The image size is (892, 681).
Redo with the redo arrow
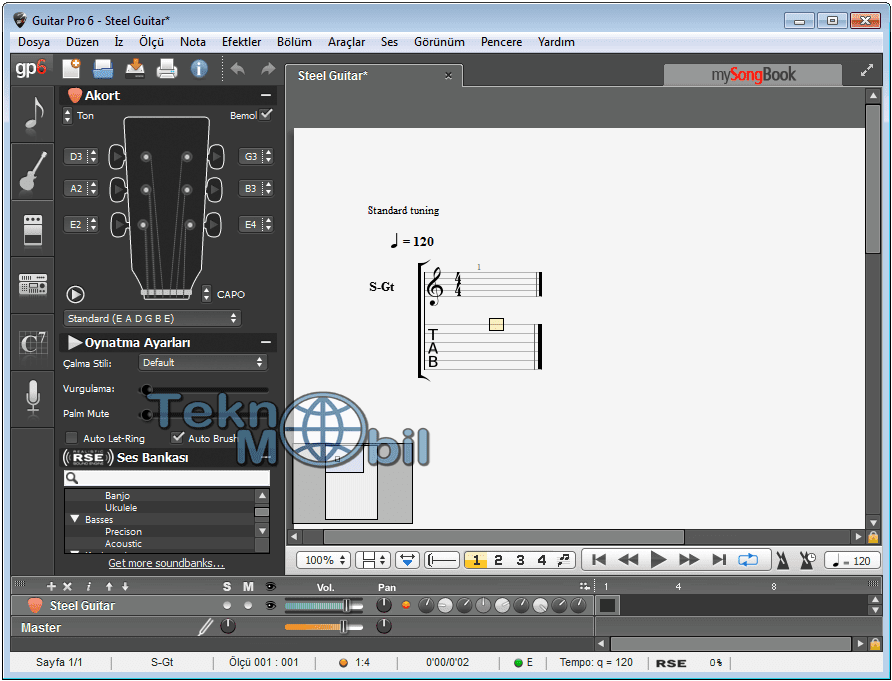pyautogui.click(x=268, y=69)
